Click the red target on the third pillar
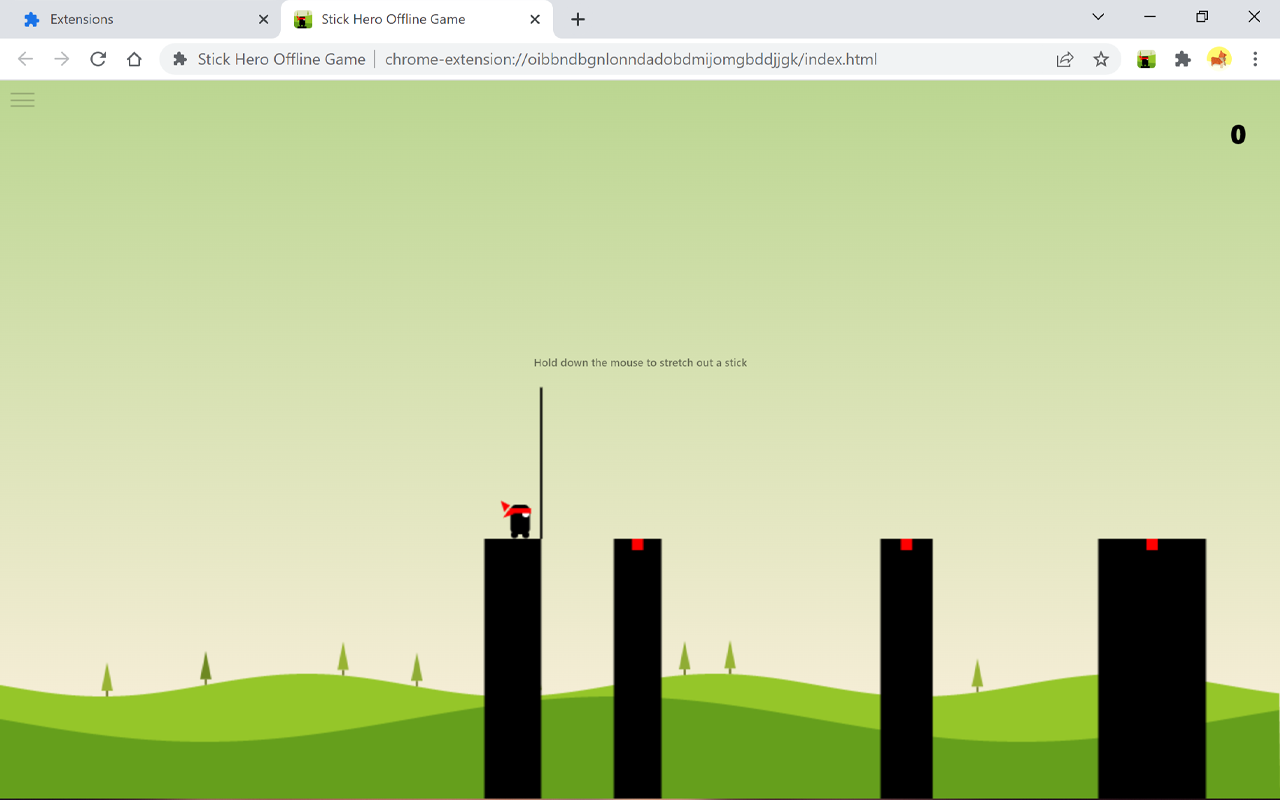This screenshot has height=800, width=1280. coord(906,545)
